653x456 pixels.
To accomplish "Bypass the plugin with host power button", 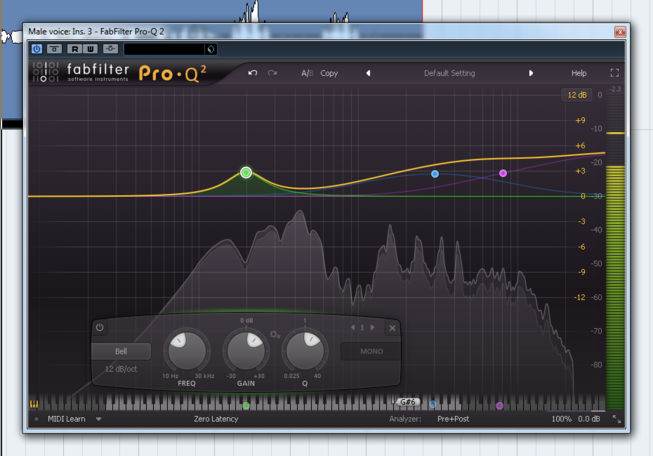I will (x=37, y=48).
